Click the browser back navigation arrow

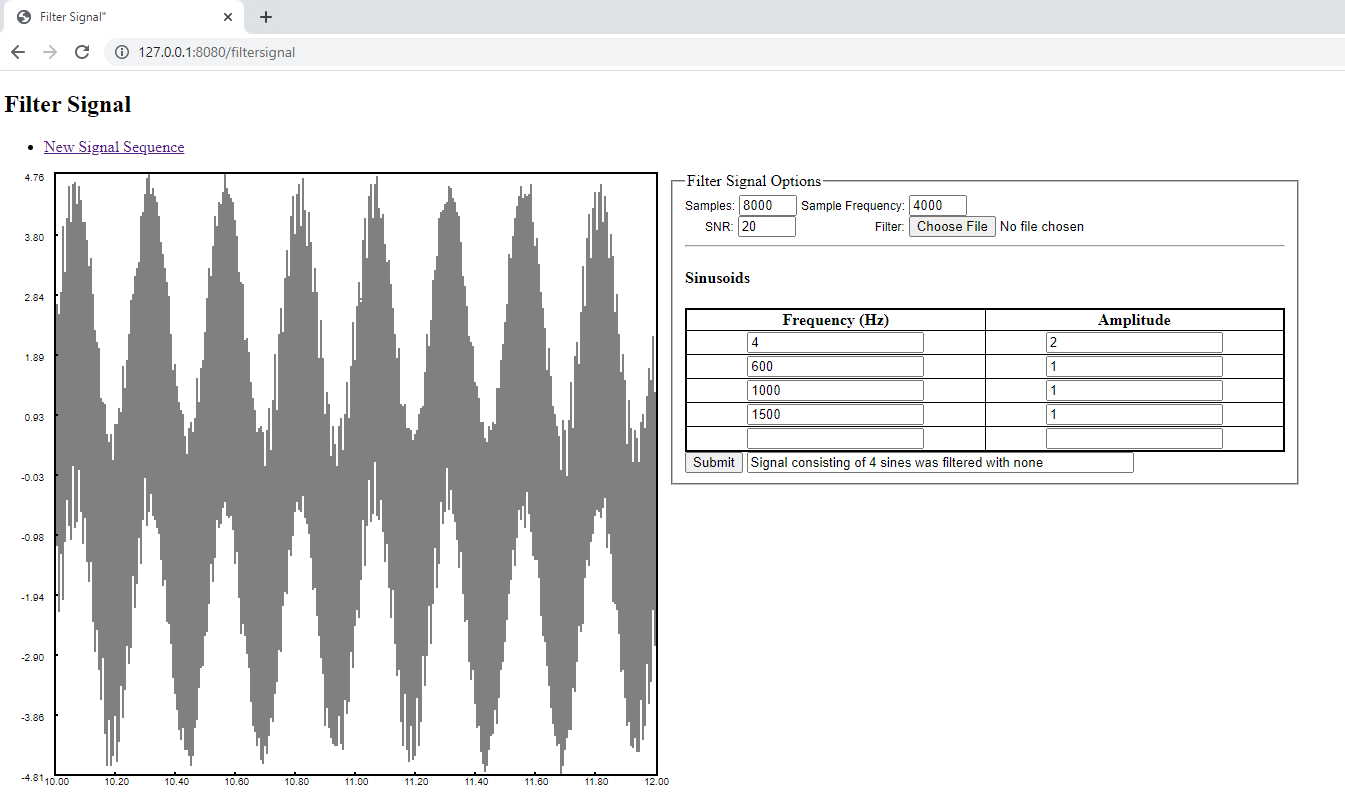coord(17,51)
